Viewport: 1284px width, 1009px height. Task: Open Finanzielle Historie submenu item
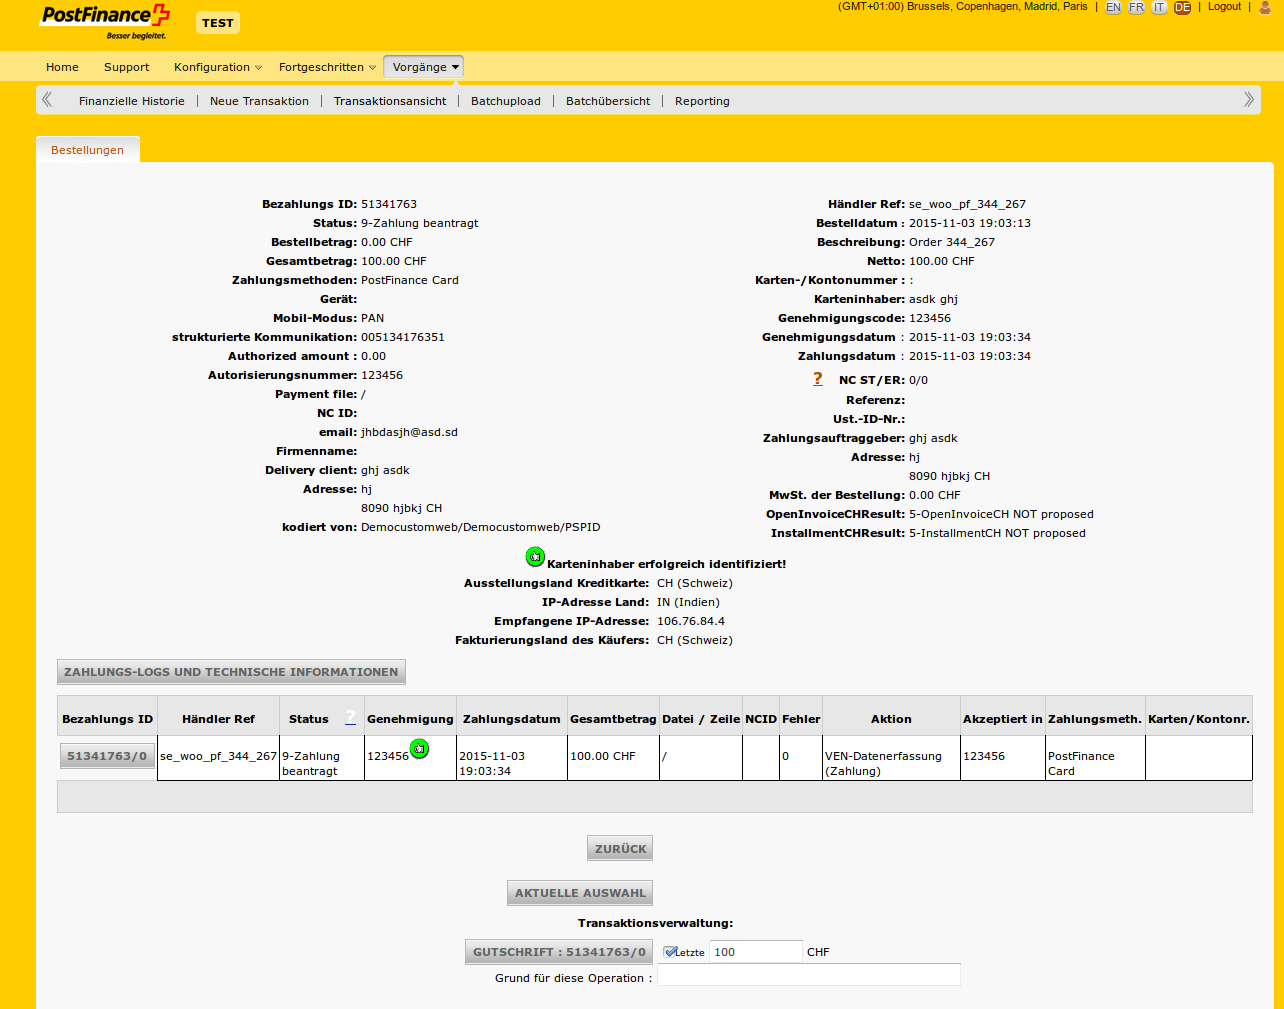132,101
